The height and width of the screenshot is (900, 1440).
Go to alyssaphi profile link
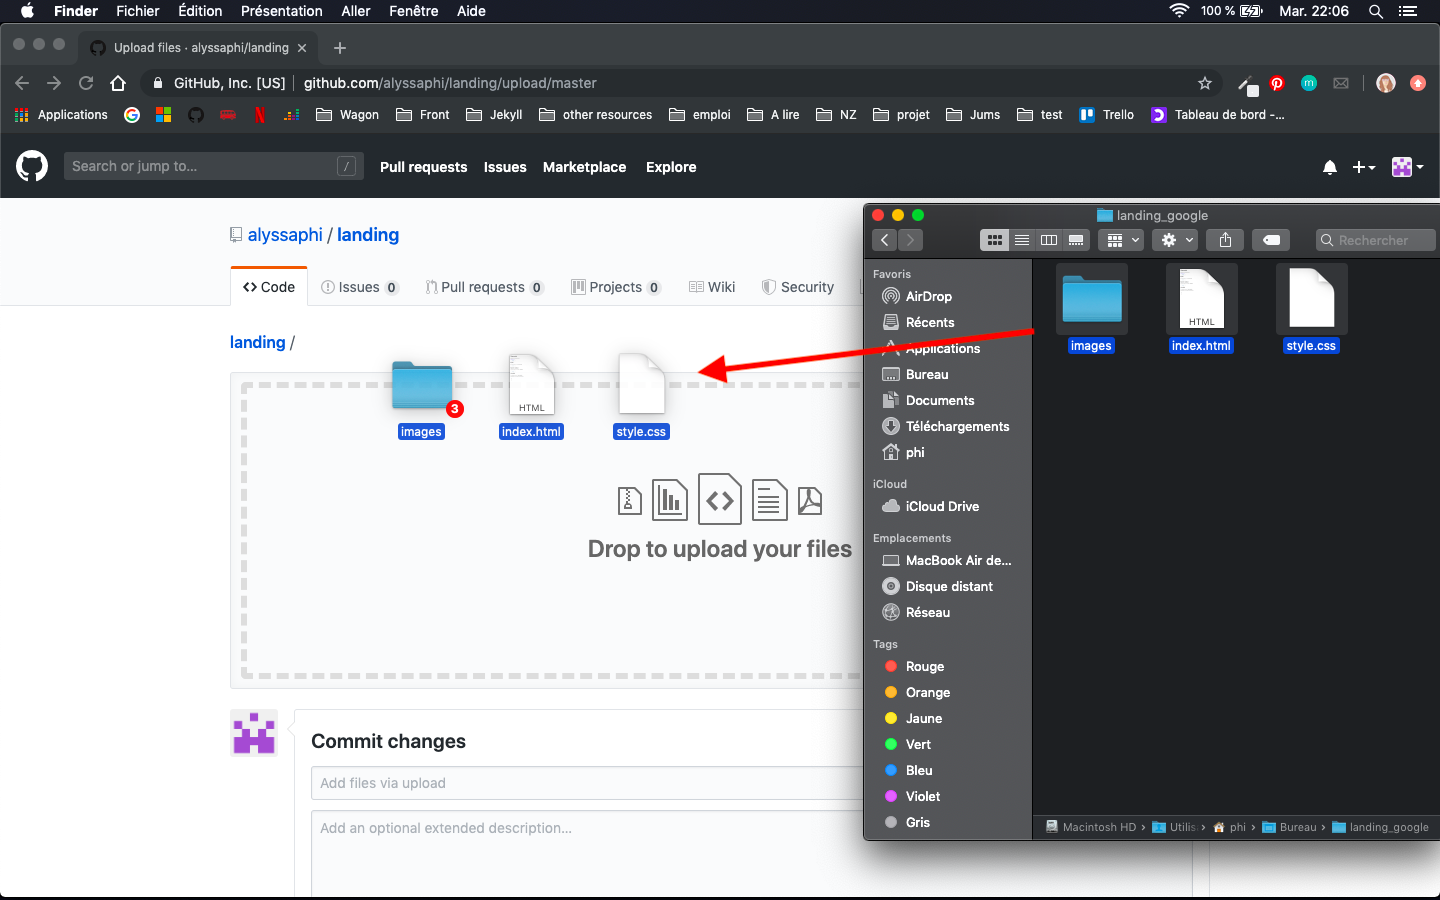click(285, 235)
